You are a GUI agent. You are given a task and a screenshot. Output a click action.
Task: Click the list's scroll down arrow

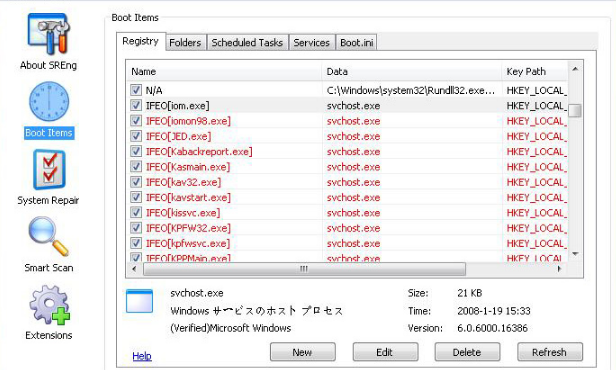575,254
